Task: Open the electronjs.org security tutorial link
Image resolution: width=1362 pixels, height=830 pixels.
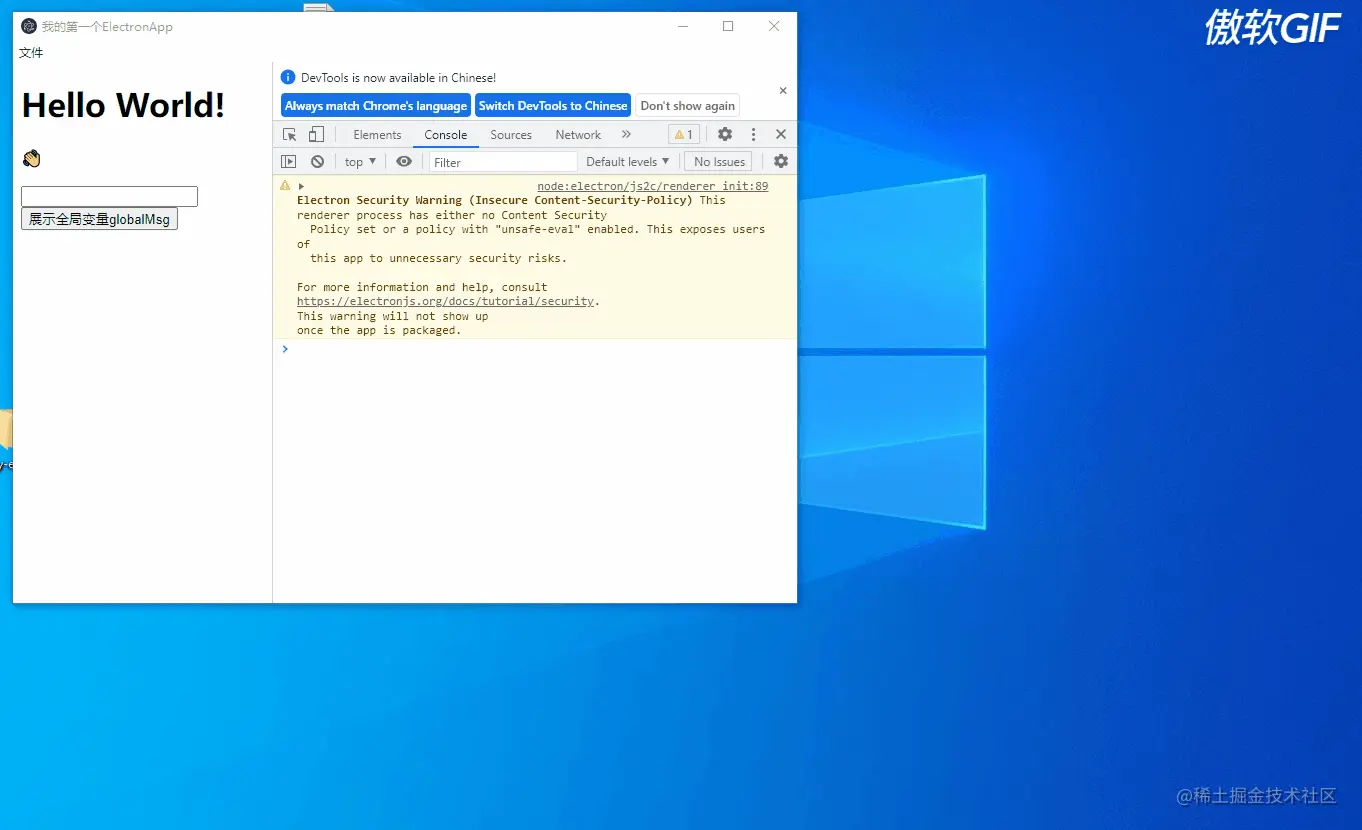Action: click(446, 301)
